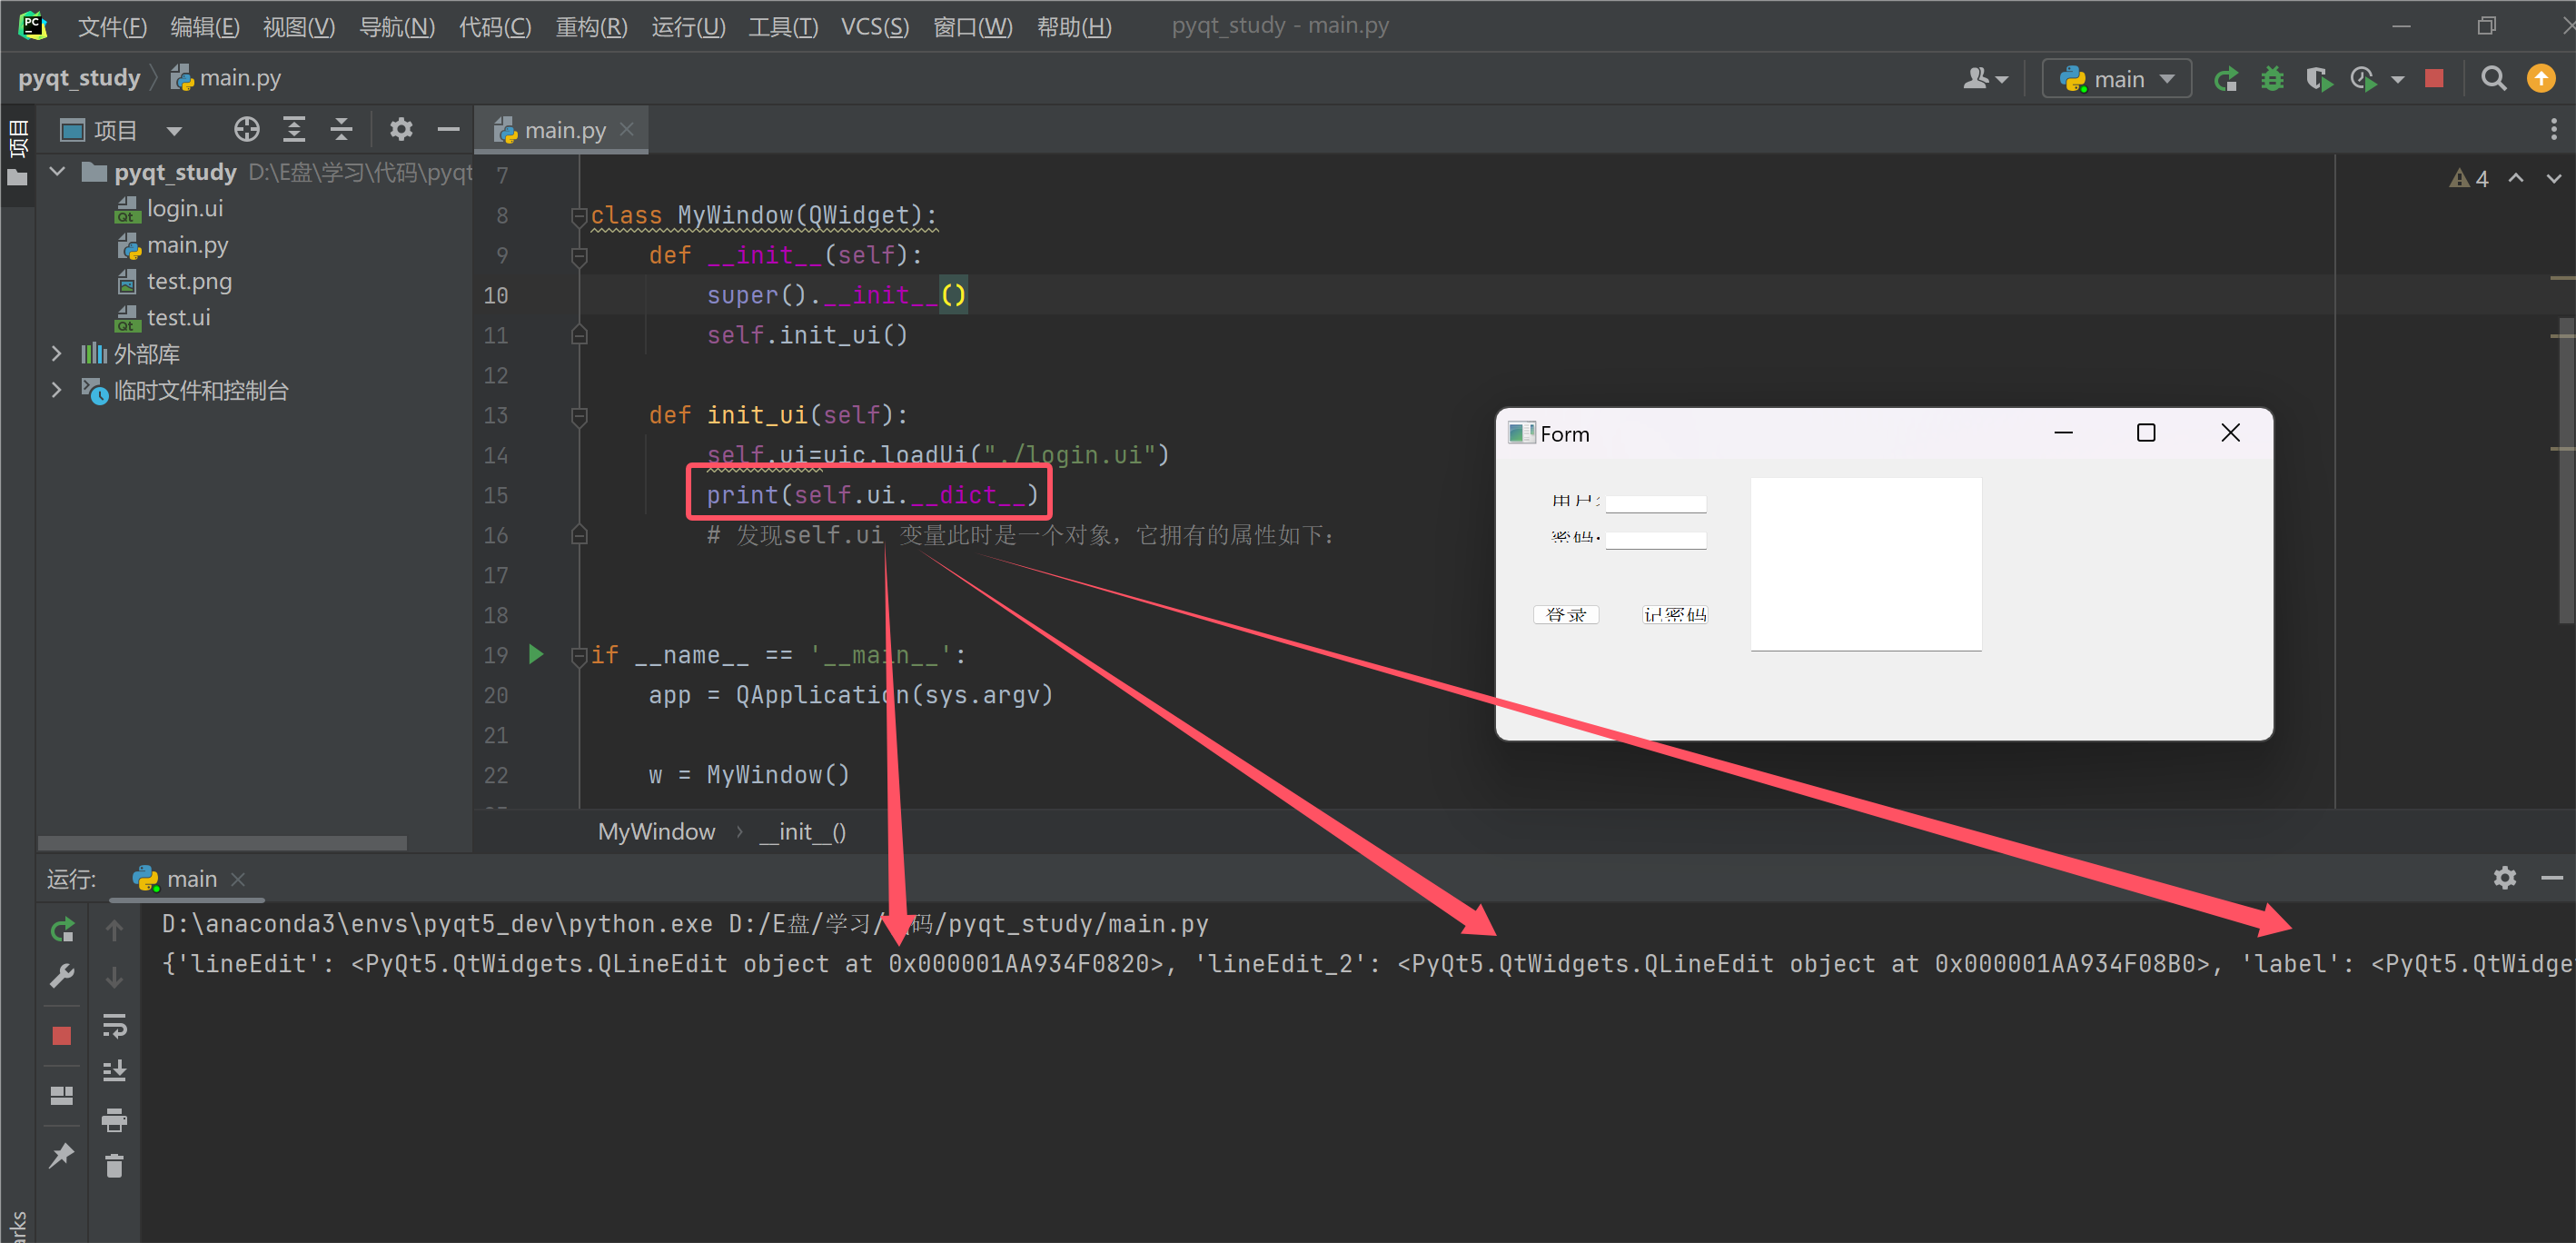Click 登录 button in Form window
2576x1243 pixels.
click(x=1566, y=614)
